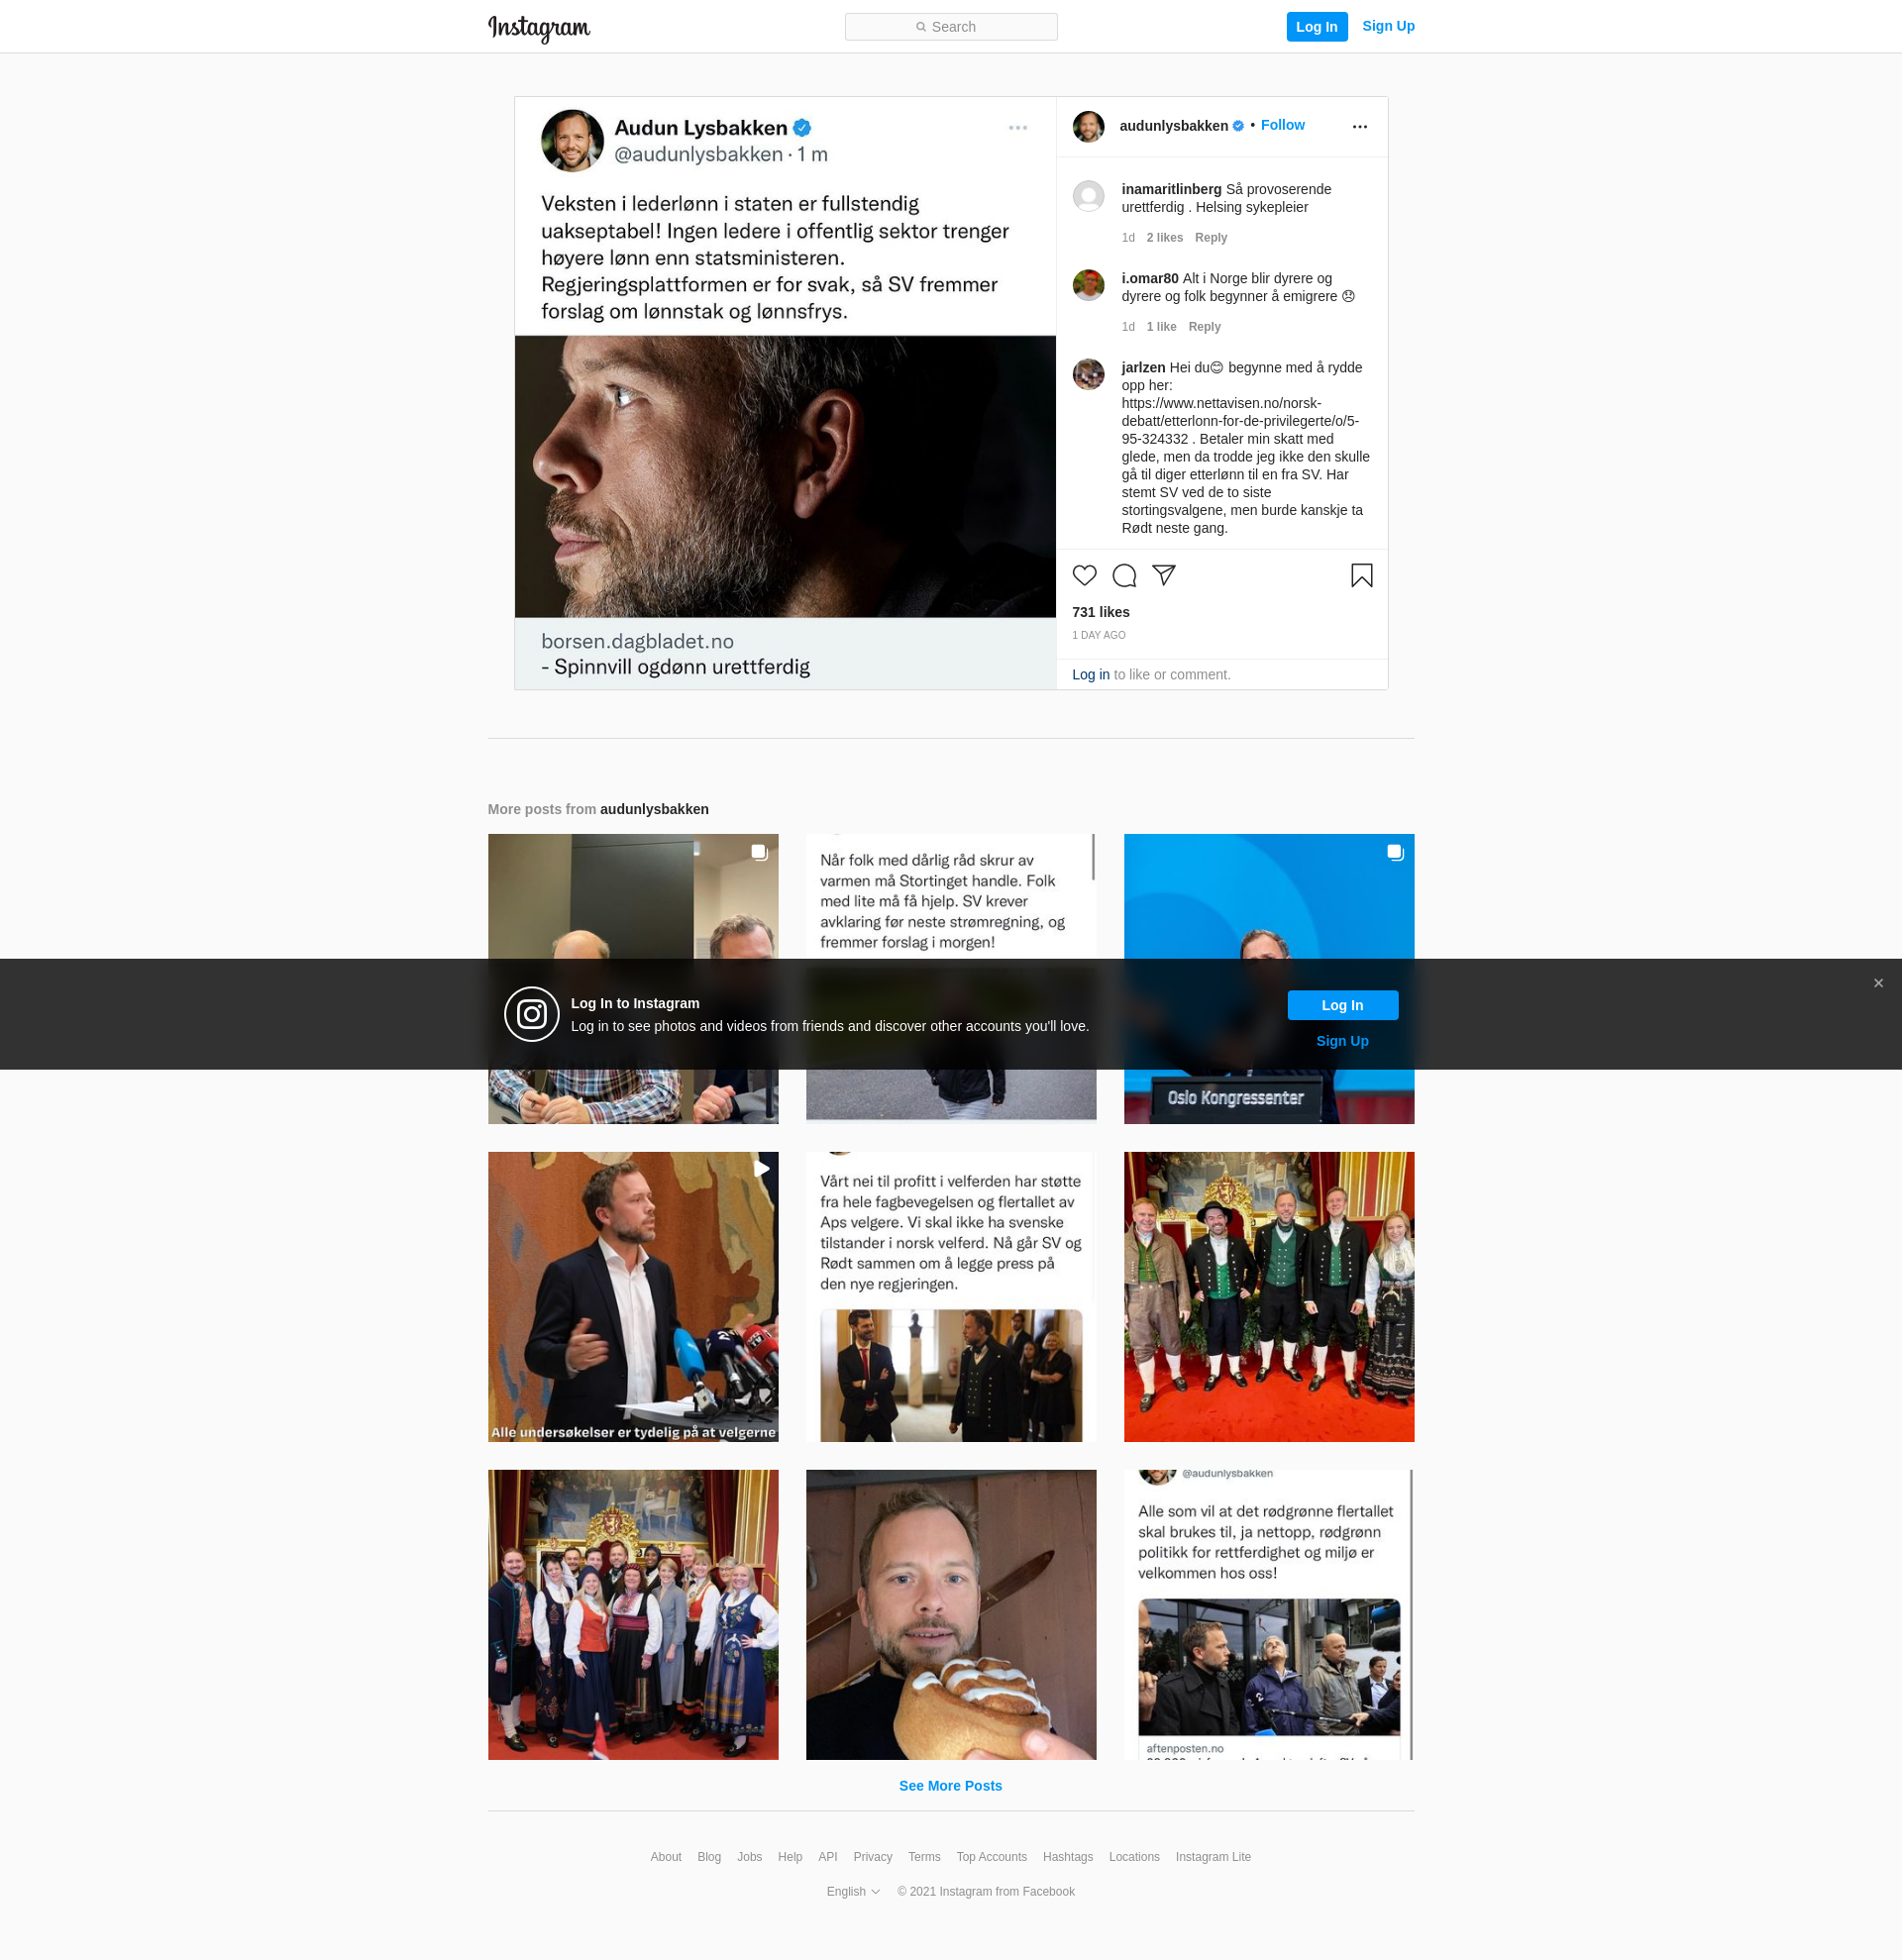The width and height of the screenshot is (1902, 1960).
Task: Click See More Posts link
Action: click(x=950, y=1785)
